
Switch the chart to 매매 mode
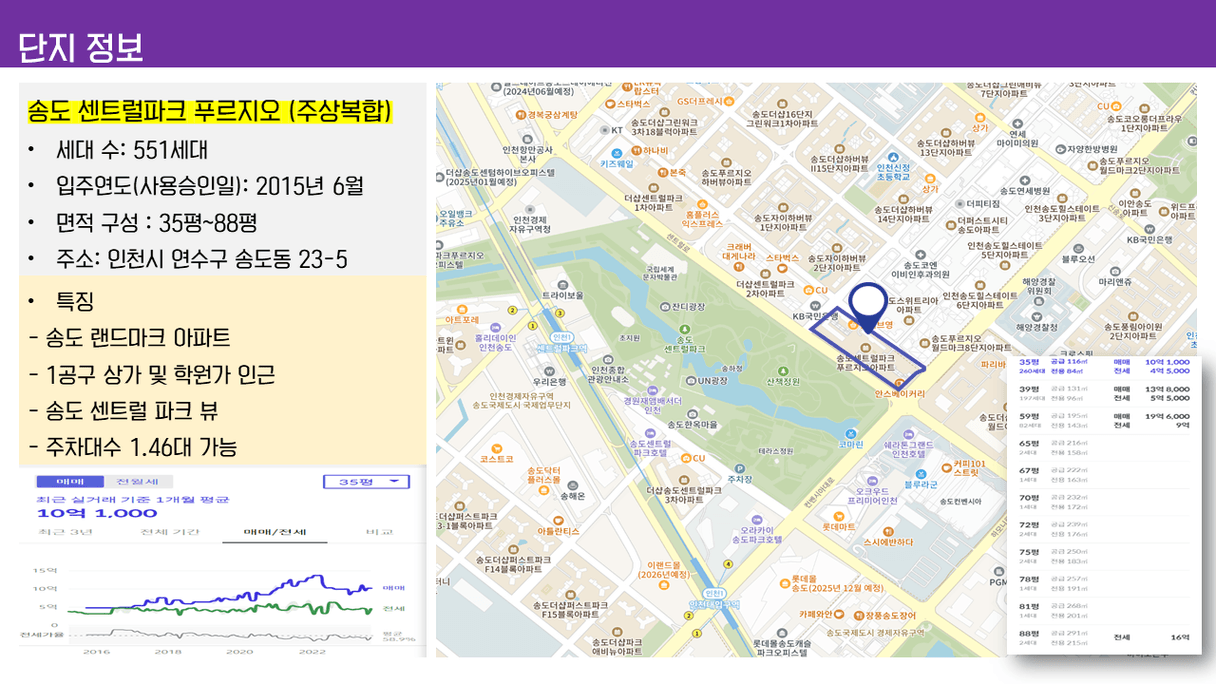tap(69, 482)
